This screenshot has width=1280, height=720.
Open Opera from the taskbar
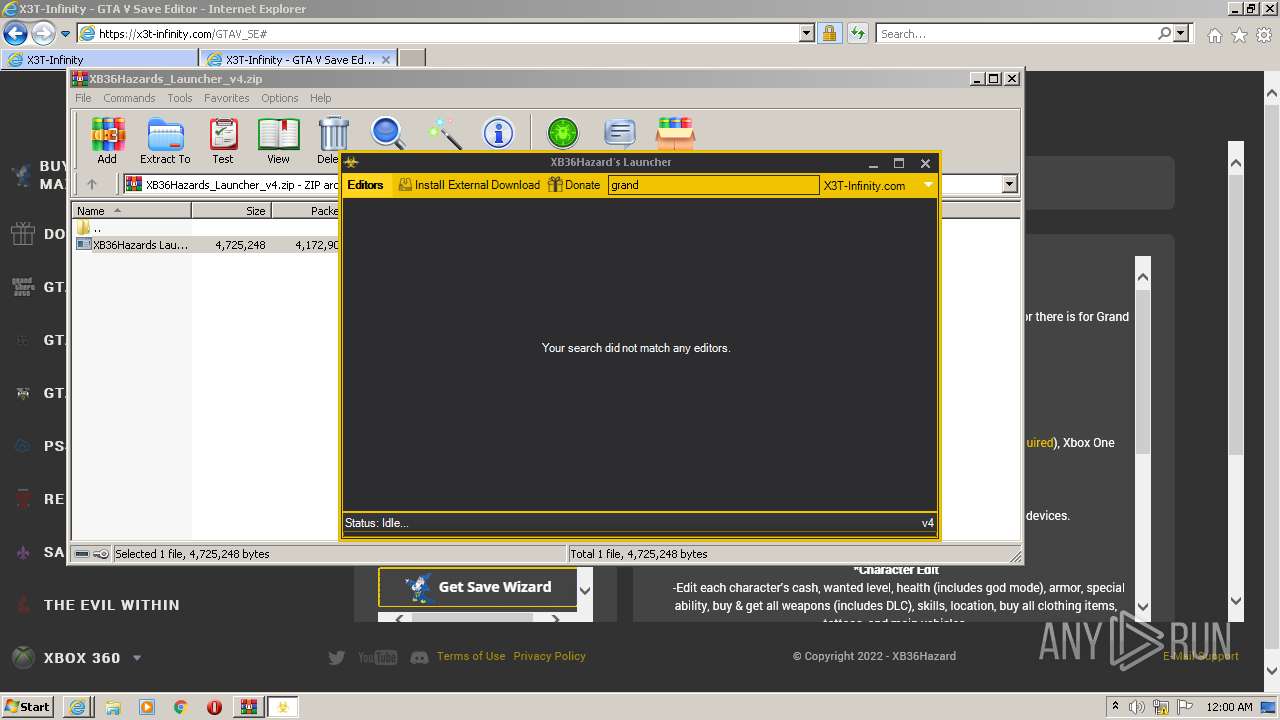coord(214,707)
